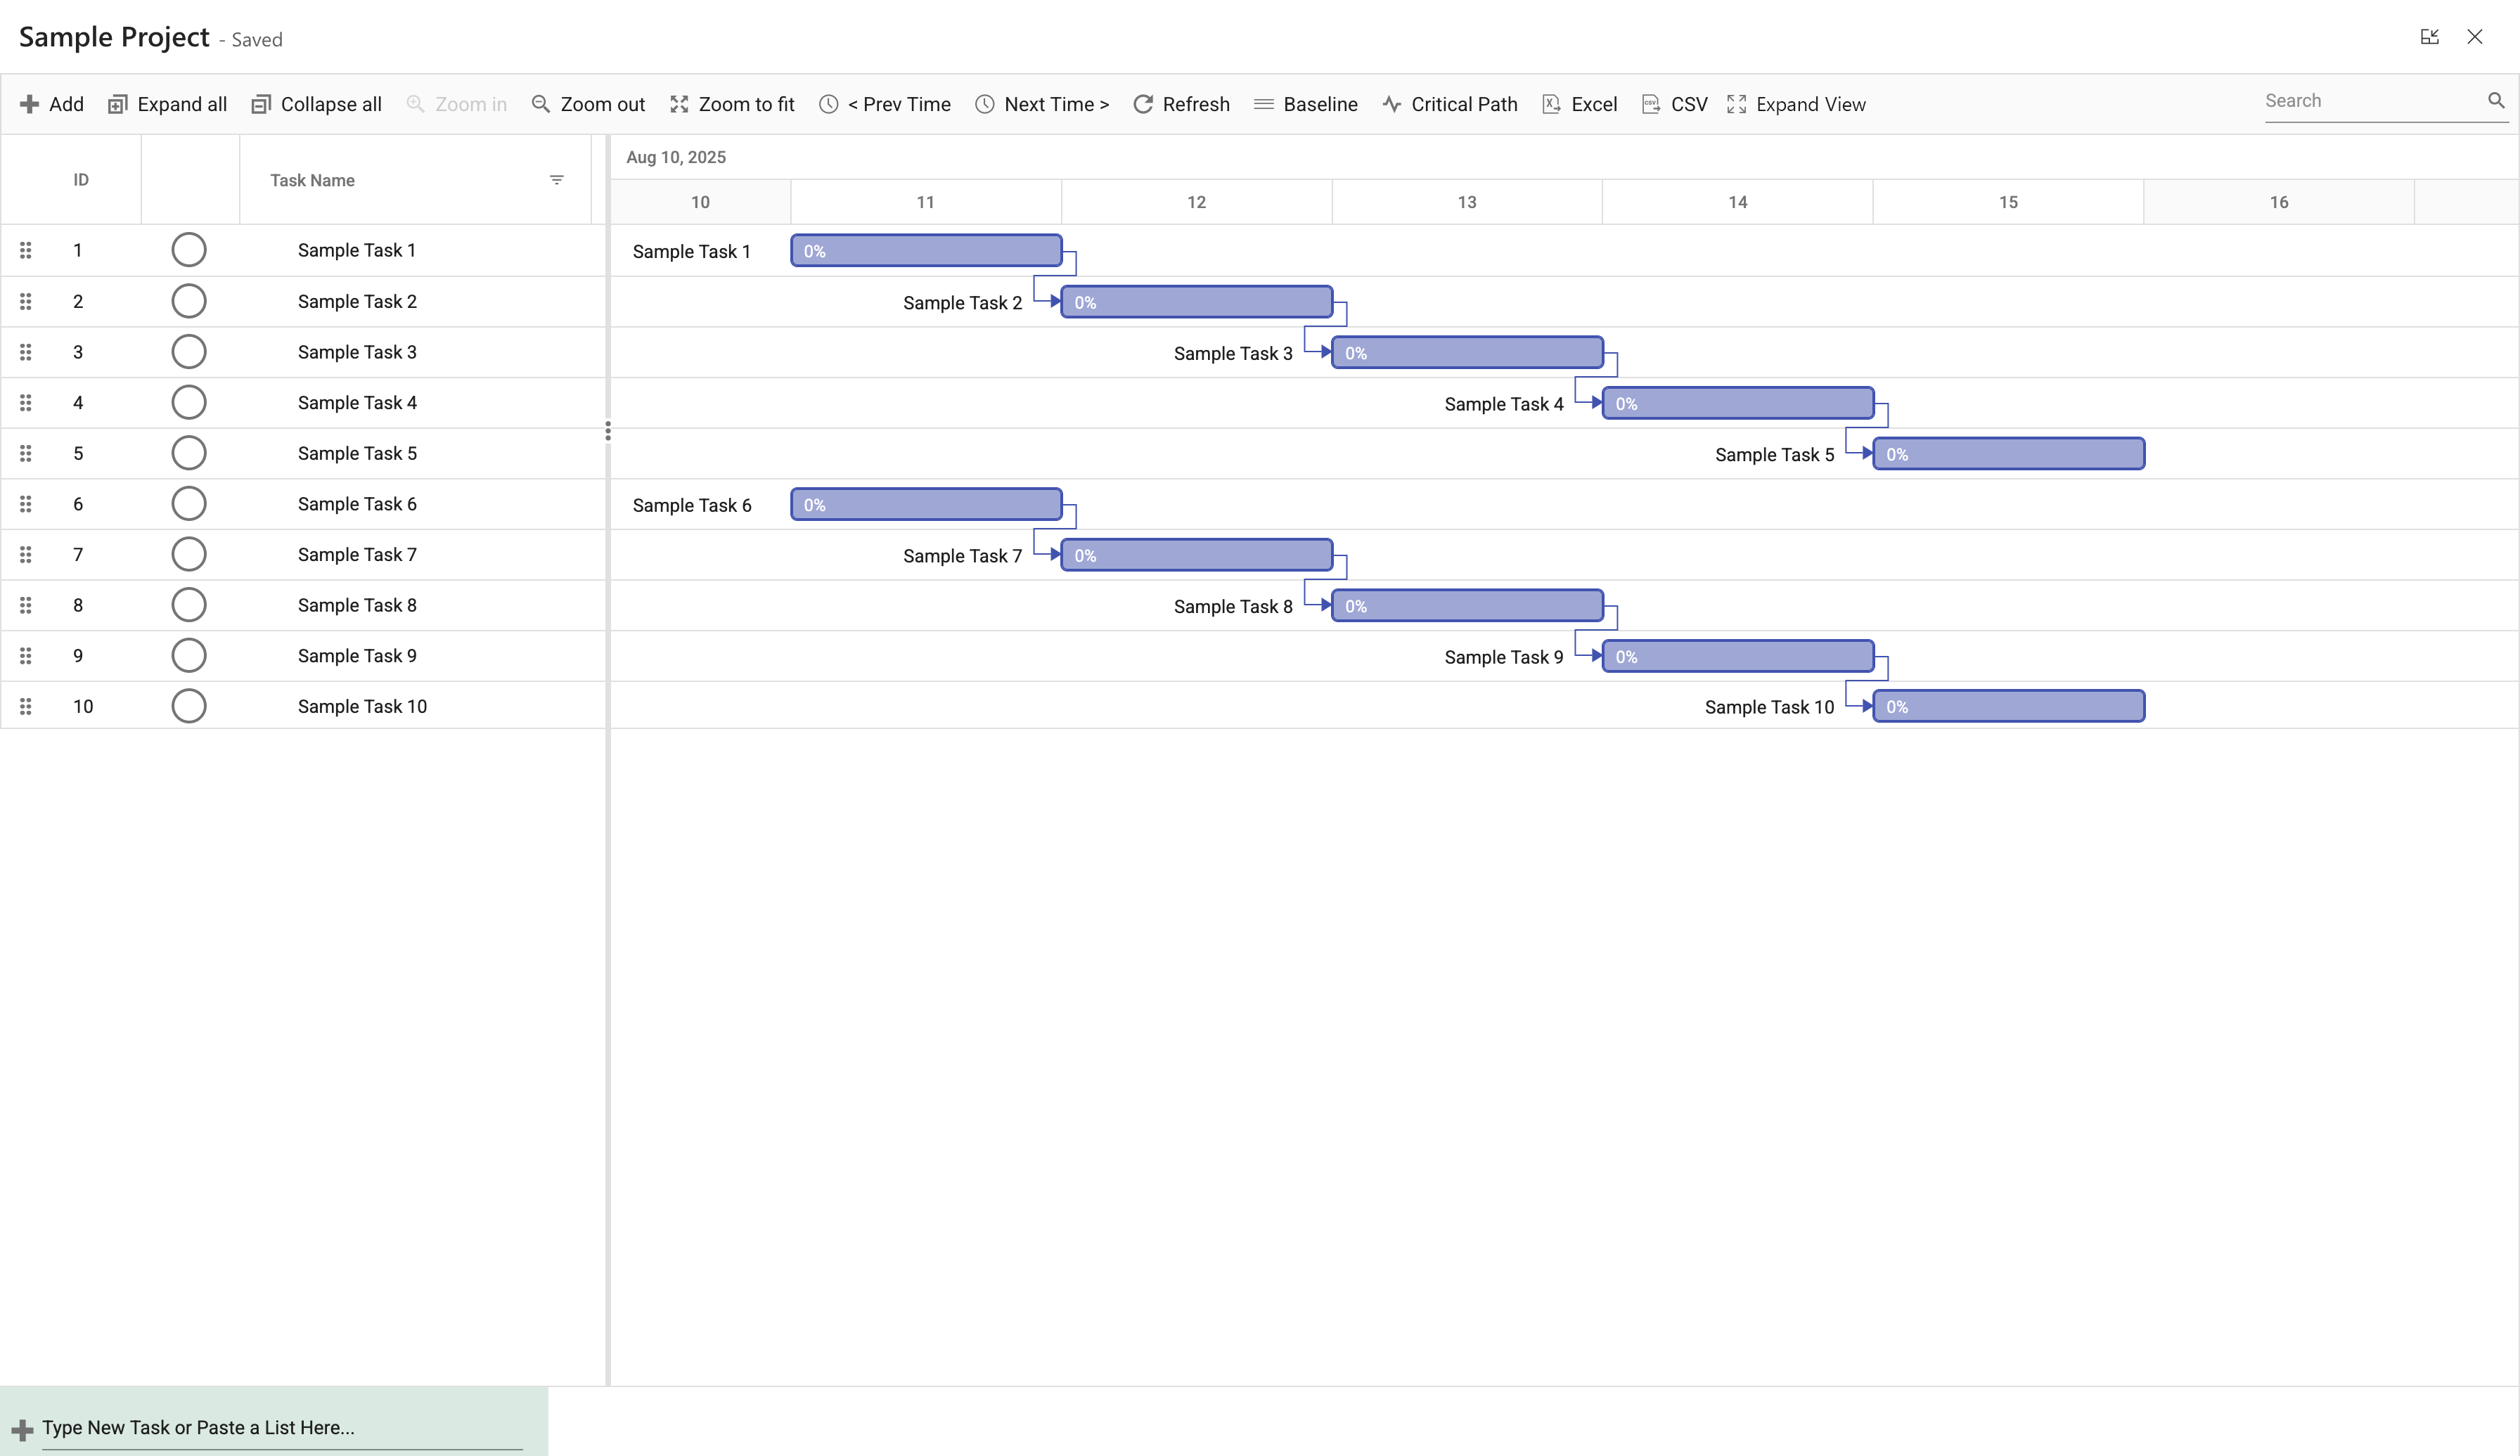The image size is (2520, 1456).
Task: Collapse all task groups
Action: (x=316, y=104)
